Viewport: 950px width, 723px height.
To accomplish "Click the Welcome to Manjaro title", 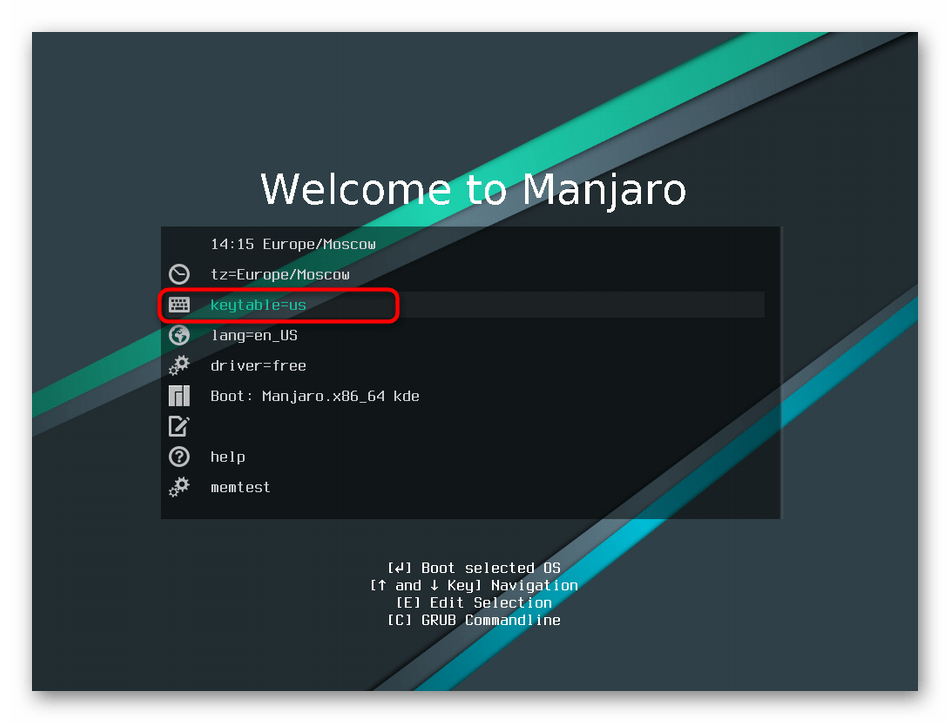I will pos(473,189).
